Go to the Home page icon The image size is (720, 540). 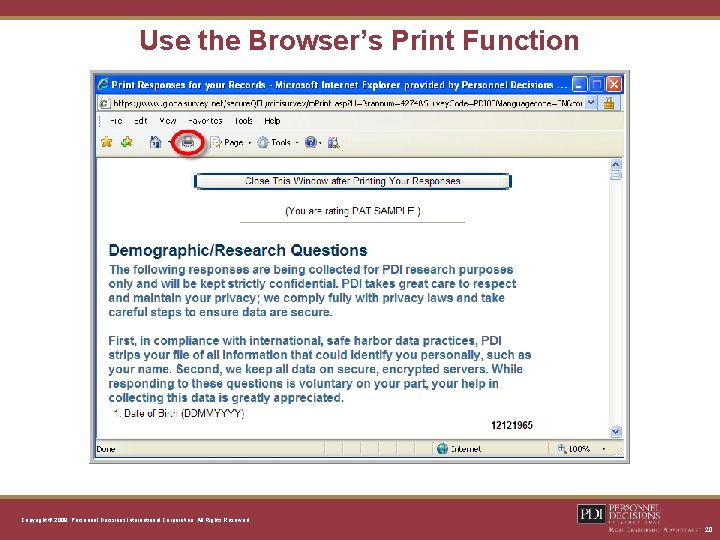point(155,142)
